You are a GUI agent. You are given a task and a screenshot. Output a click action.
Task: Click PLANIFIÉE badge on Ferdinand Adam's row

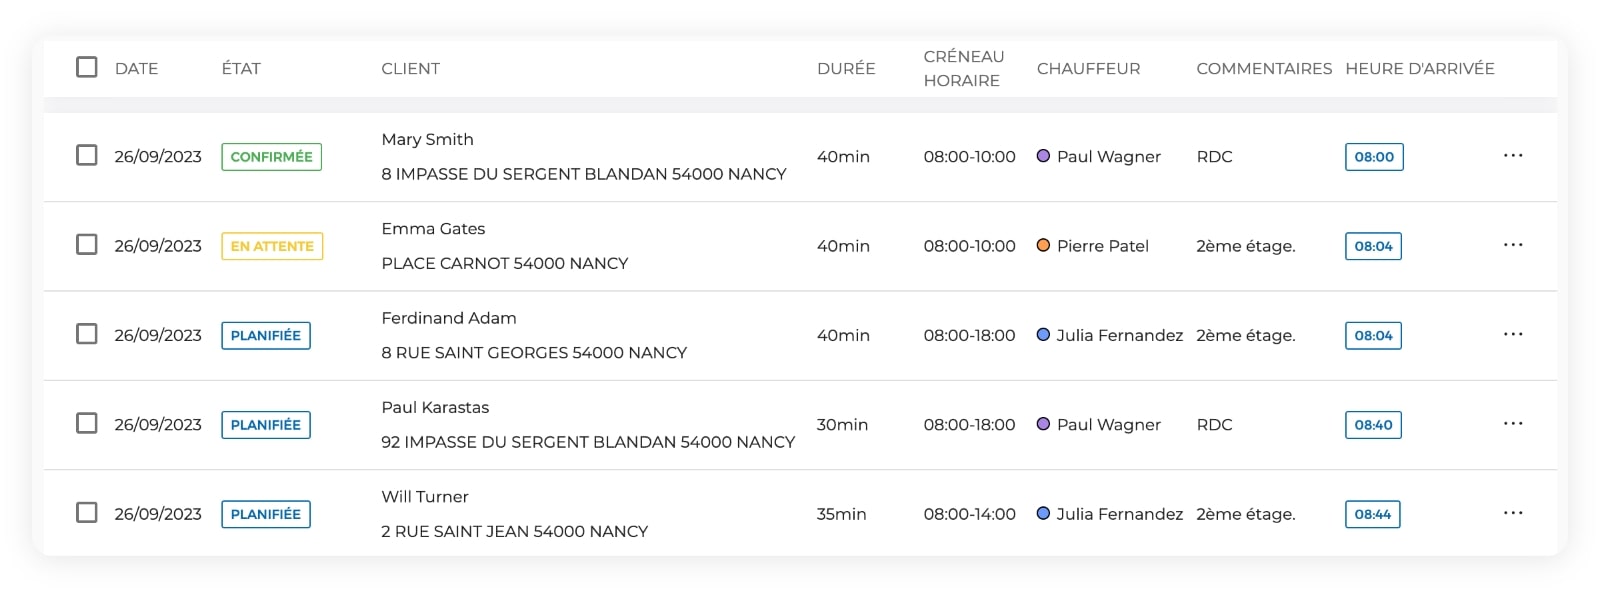[265, 335]
